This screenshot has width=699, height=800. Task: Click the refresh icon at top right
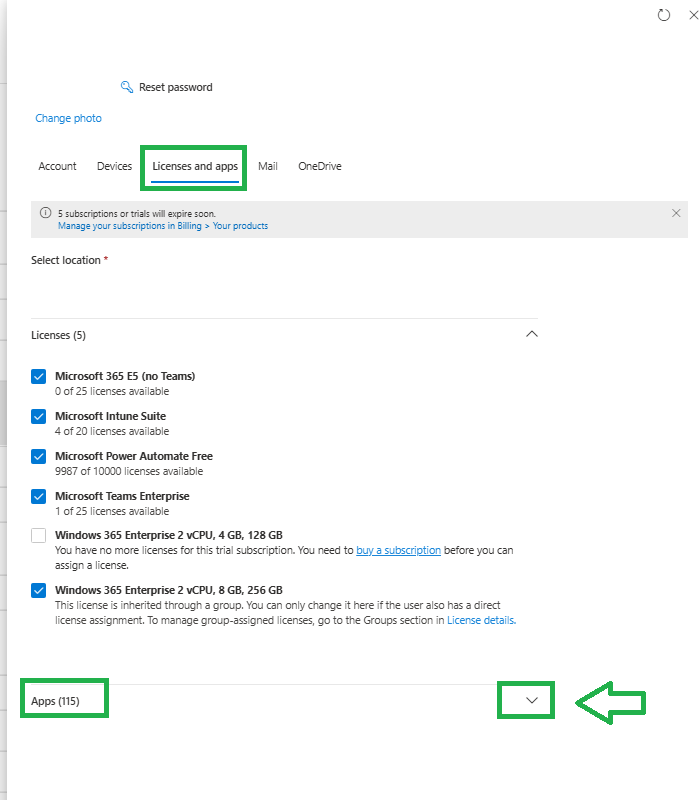click(x=664, y=15)
